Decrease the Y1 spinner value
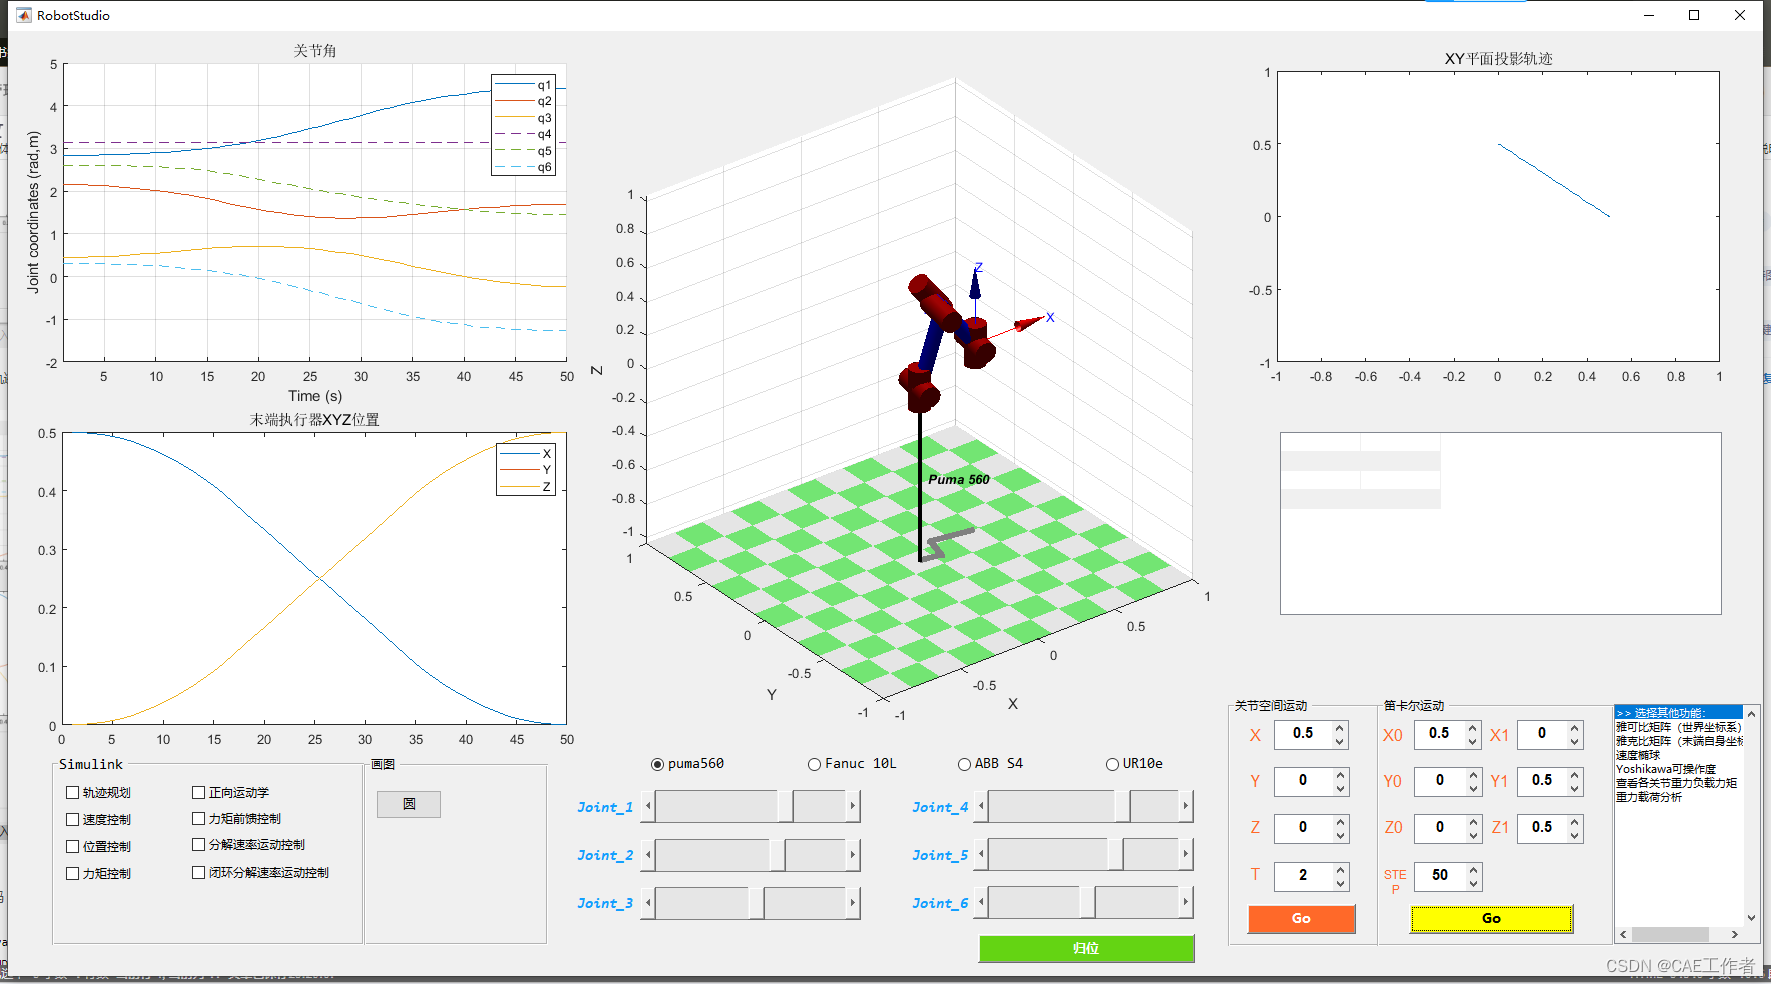Image resolution: width=1771 pixels, height=984 pixels. (1575, 788)
